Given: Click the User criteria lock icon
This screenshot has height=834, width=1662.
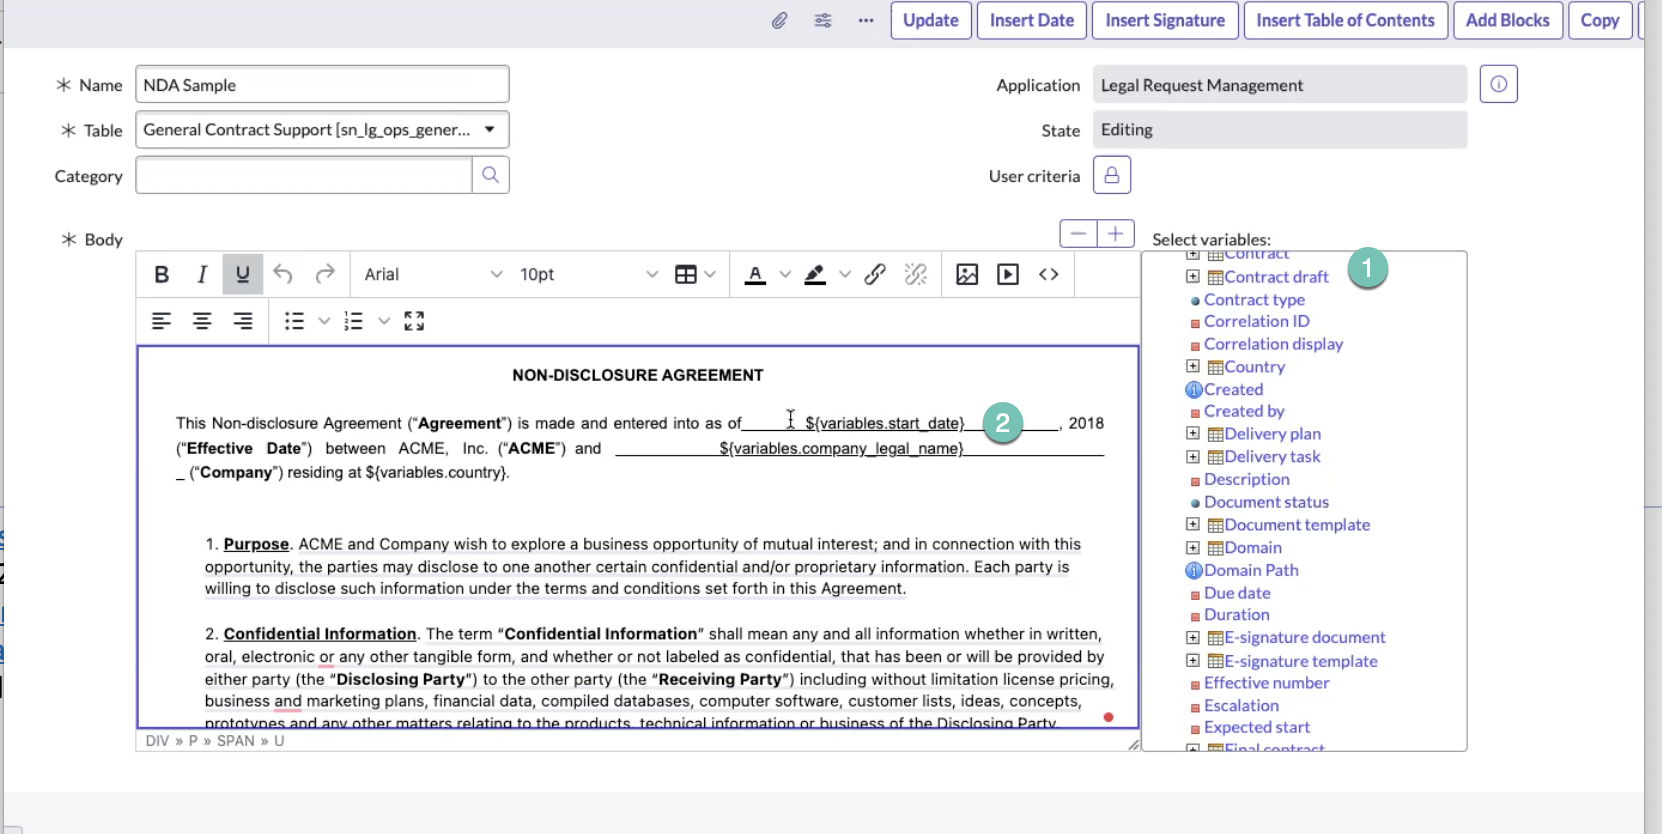Looking at the screenshot, I should (1111, 175).
